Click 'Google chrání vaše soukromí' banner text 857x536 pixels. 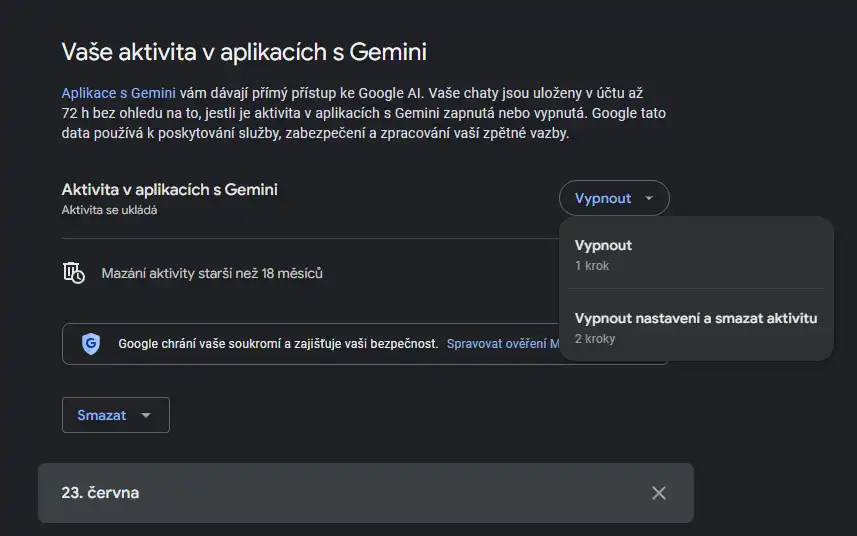(x=278, y=344)
